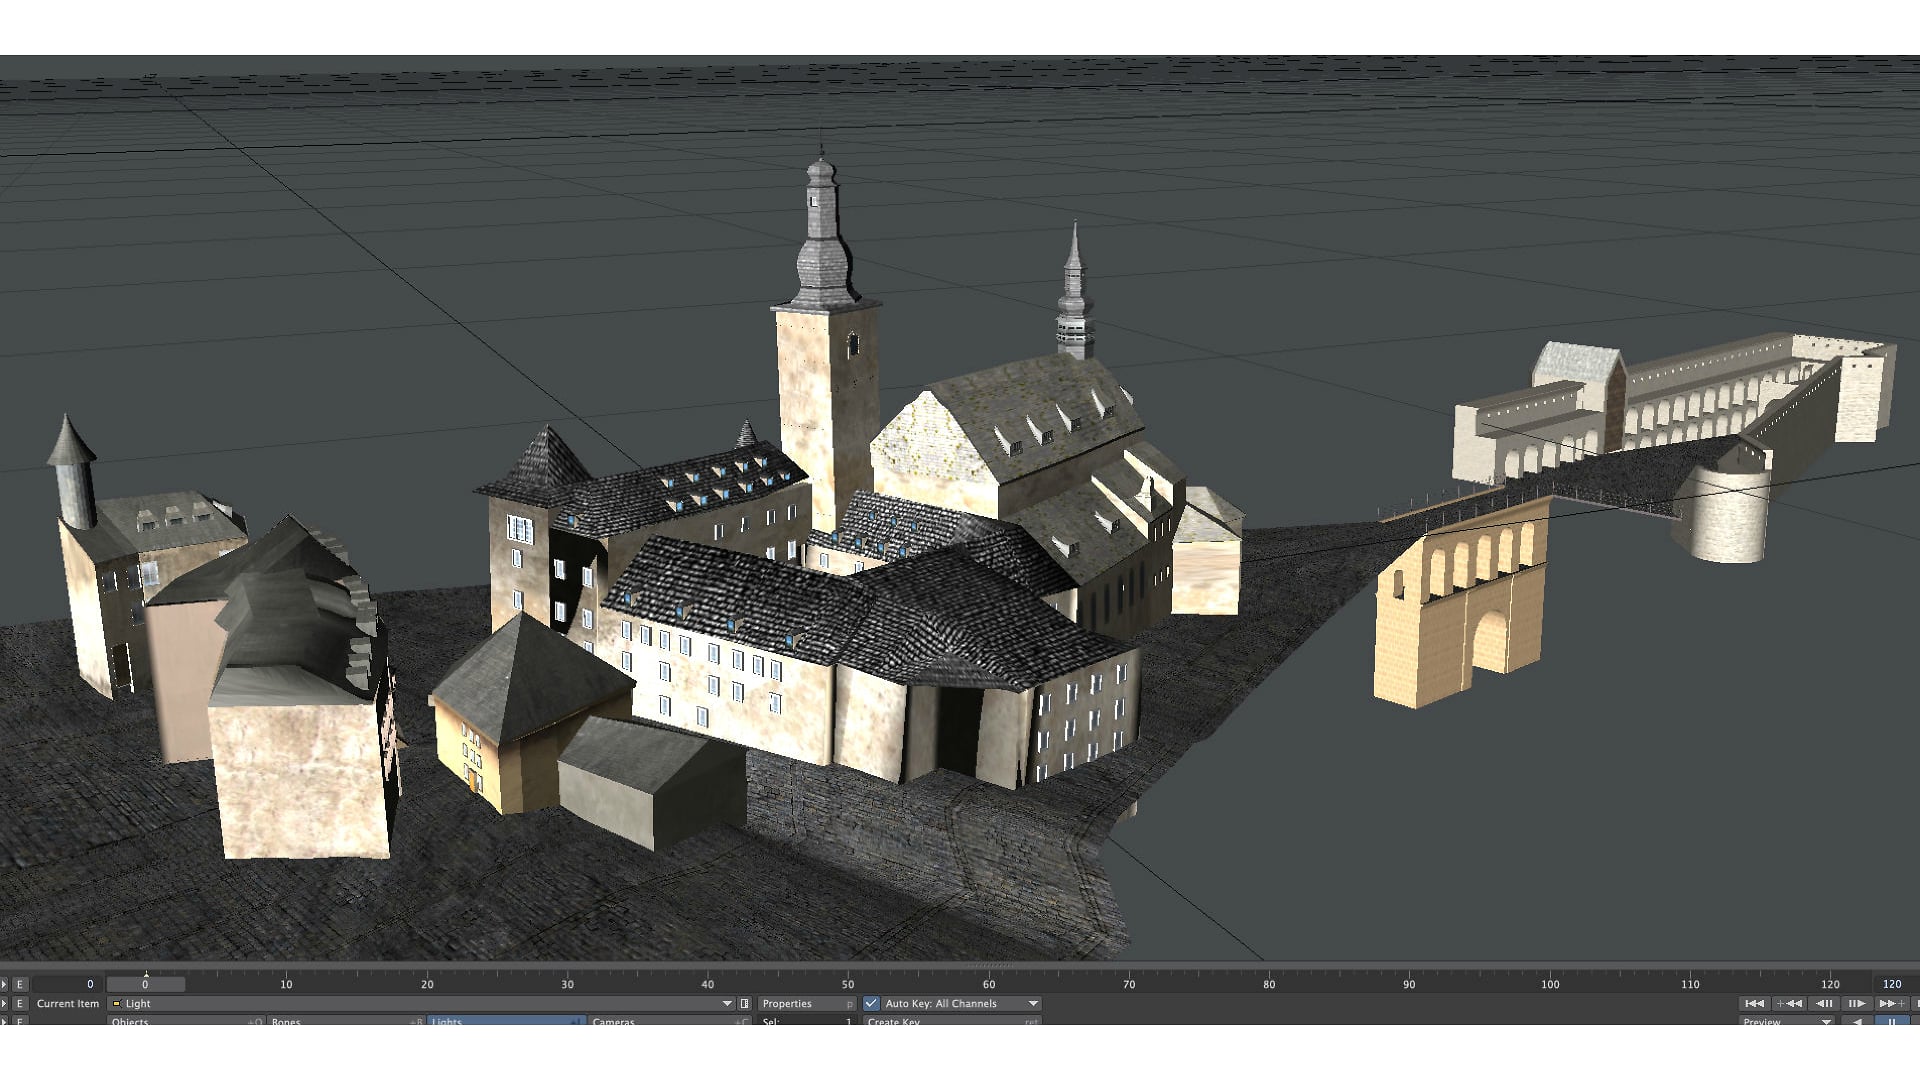
Task: Click previous keyframe button
Action: point(1789,1003)
